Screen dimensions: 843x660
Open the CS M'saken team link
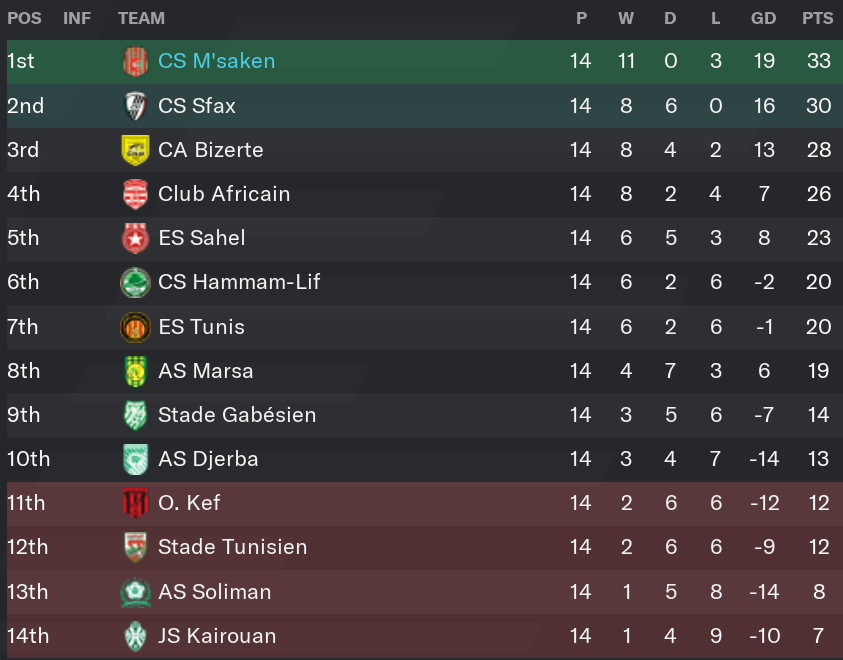(216, 61)
